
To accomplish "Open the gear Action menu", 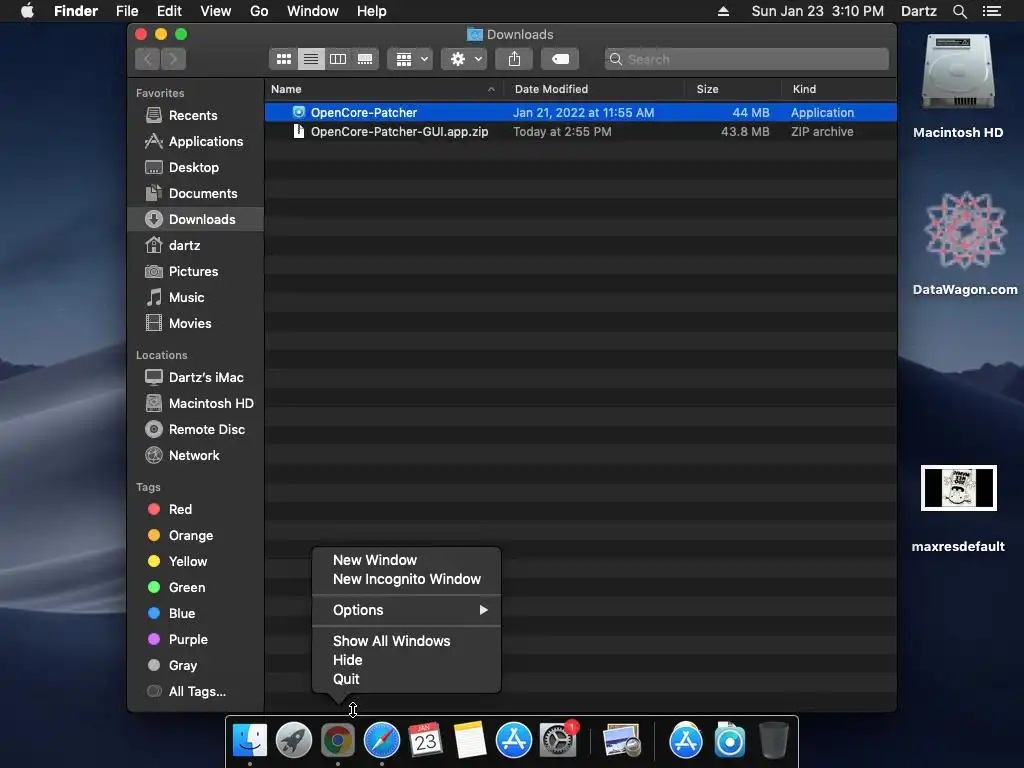I will click(464, 59).
